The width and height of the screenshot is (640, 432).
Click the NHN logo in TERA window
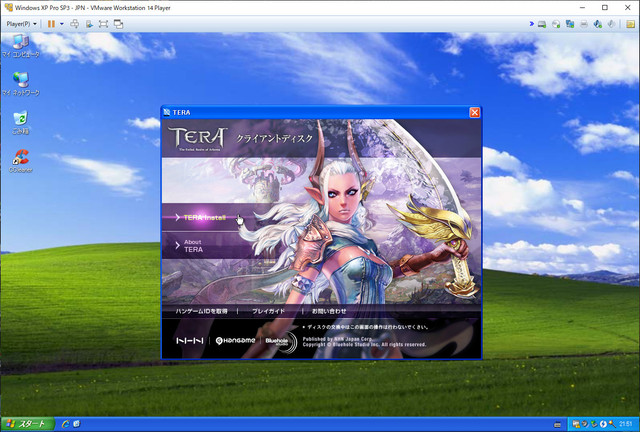[190, 340]
